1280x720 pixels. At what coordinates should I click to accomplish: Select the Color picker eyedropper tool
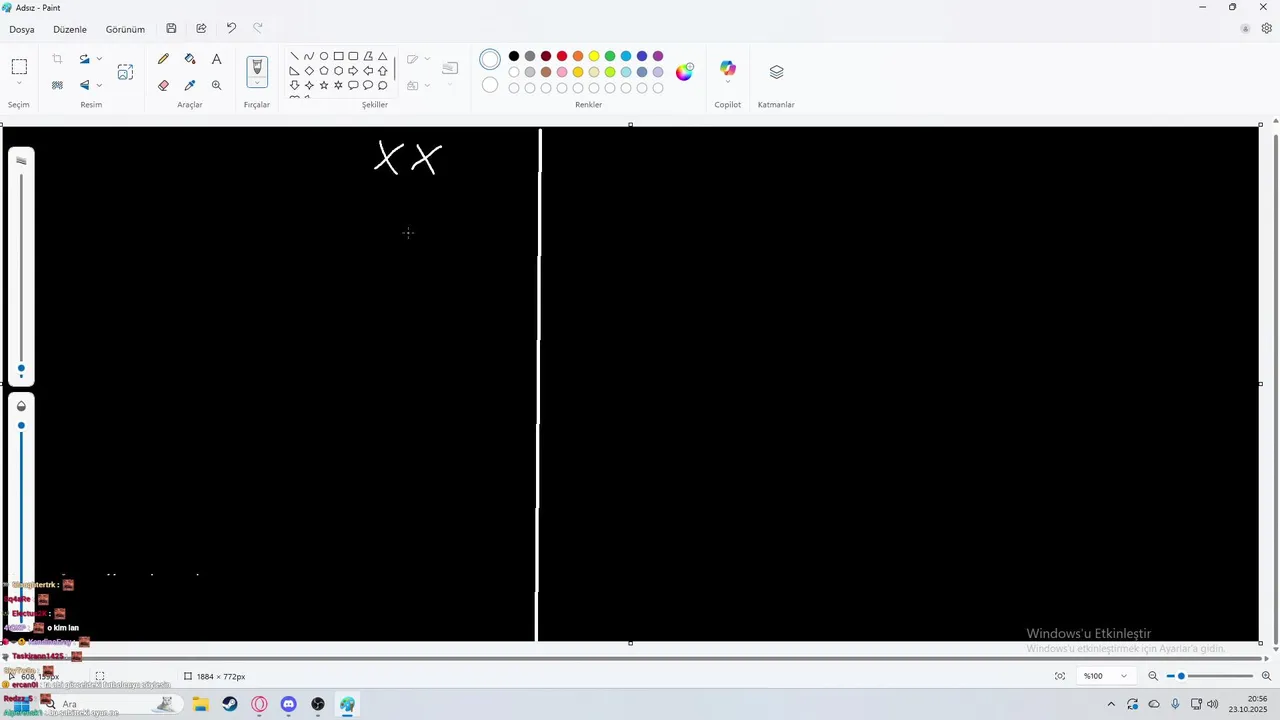pos(190,85)
